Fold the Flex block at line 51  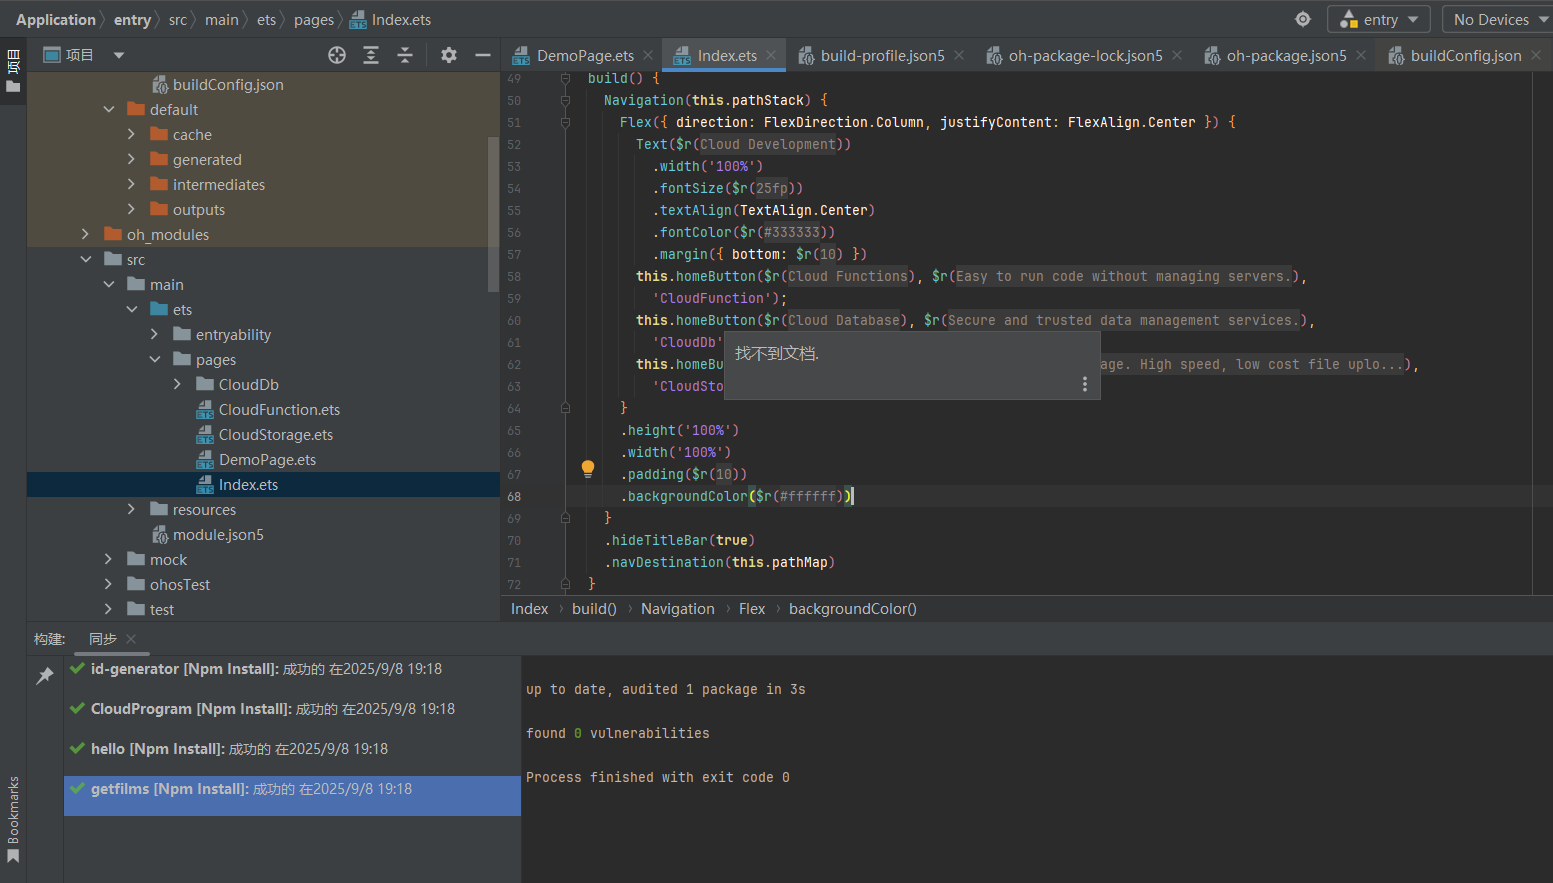click(x=565, y=122)
